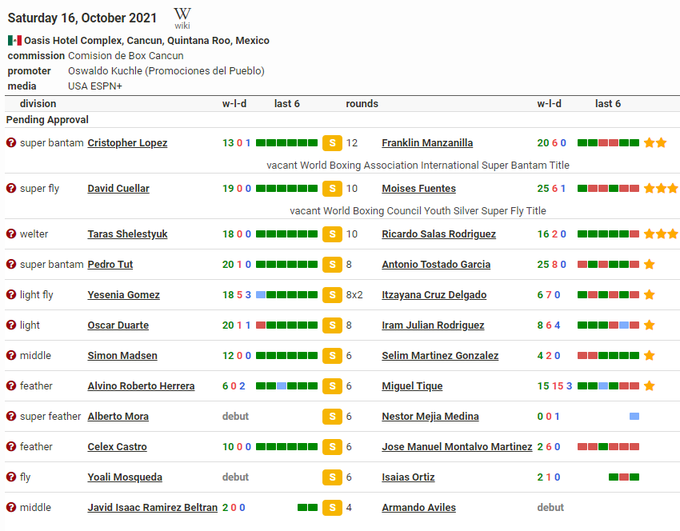Click question mark icon beside Yoali Mosqueda

(x=11, y=478)
